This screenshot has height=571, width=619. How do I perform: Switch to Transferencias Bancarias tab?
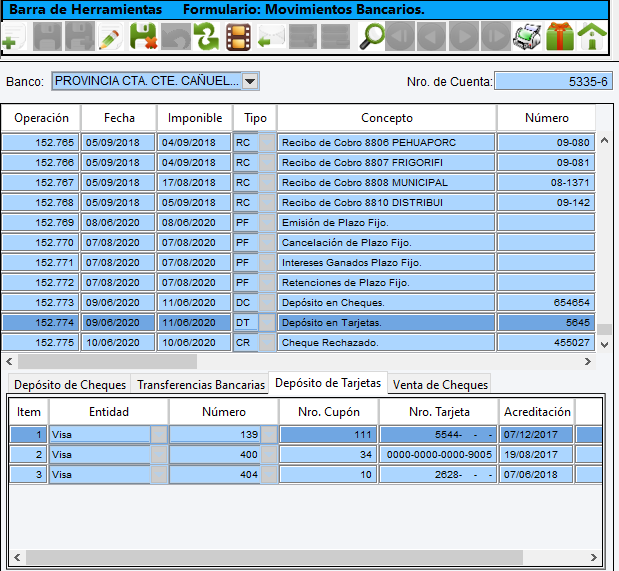(201, 384)
